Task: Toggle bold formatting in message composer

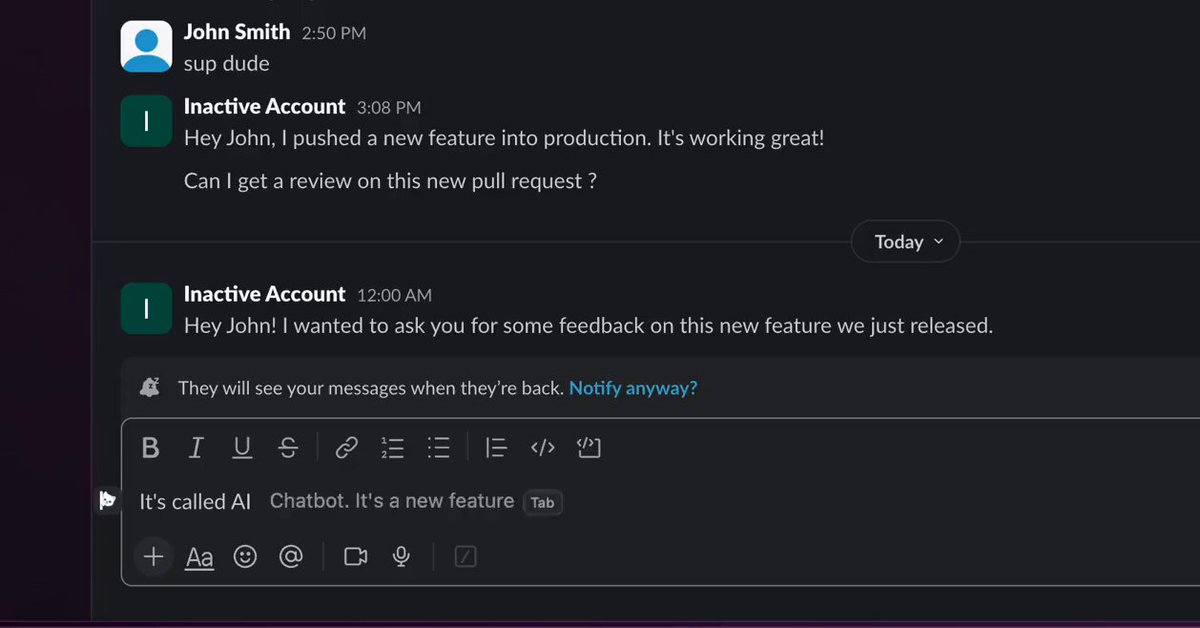Action: [x=150, y=448]
